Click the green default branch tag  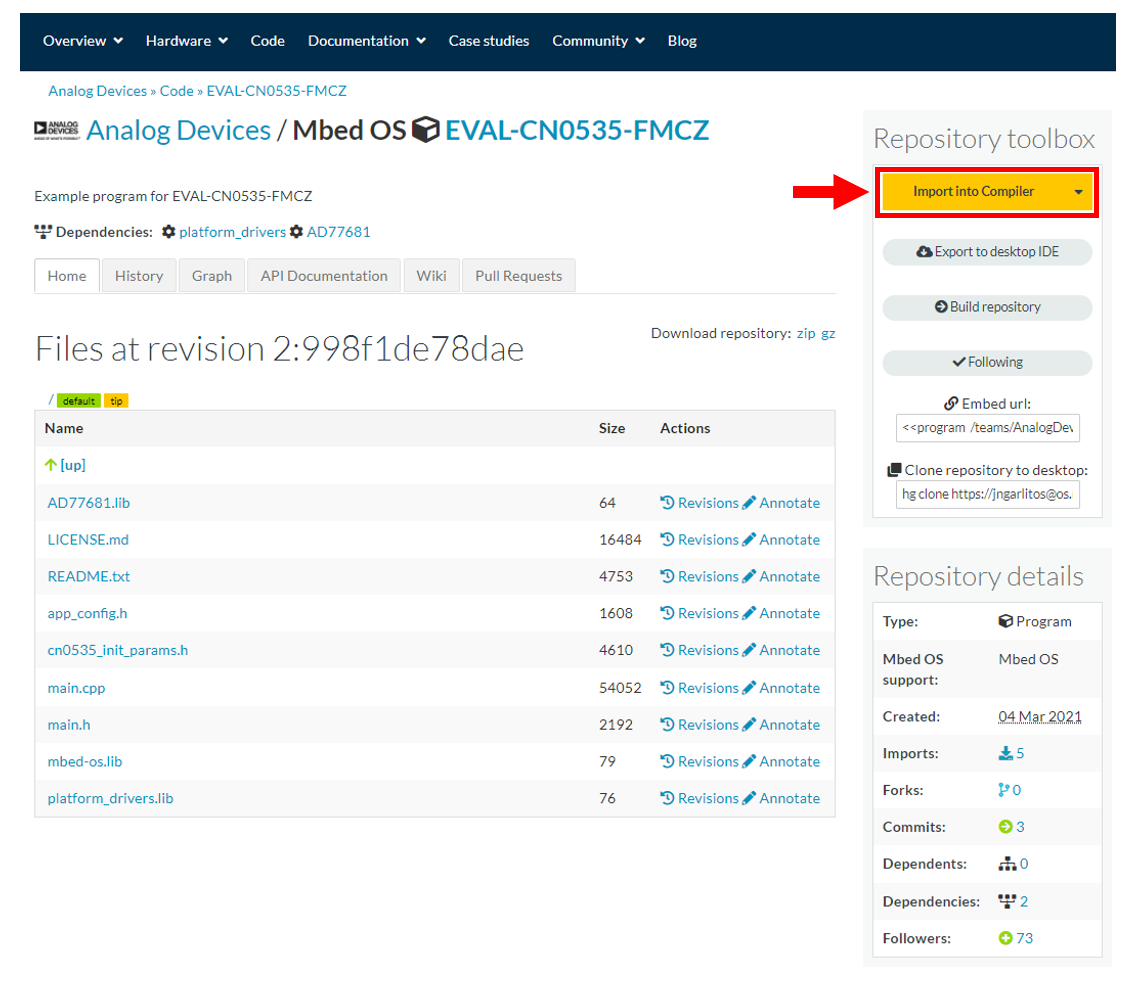click(x=78, y=401)
